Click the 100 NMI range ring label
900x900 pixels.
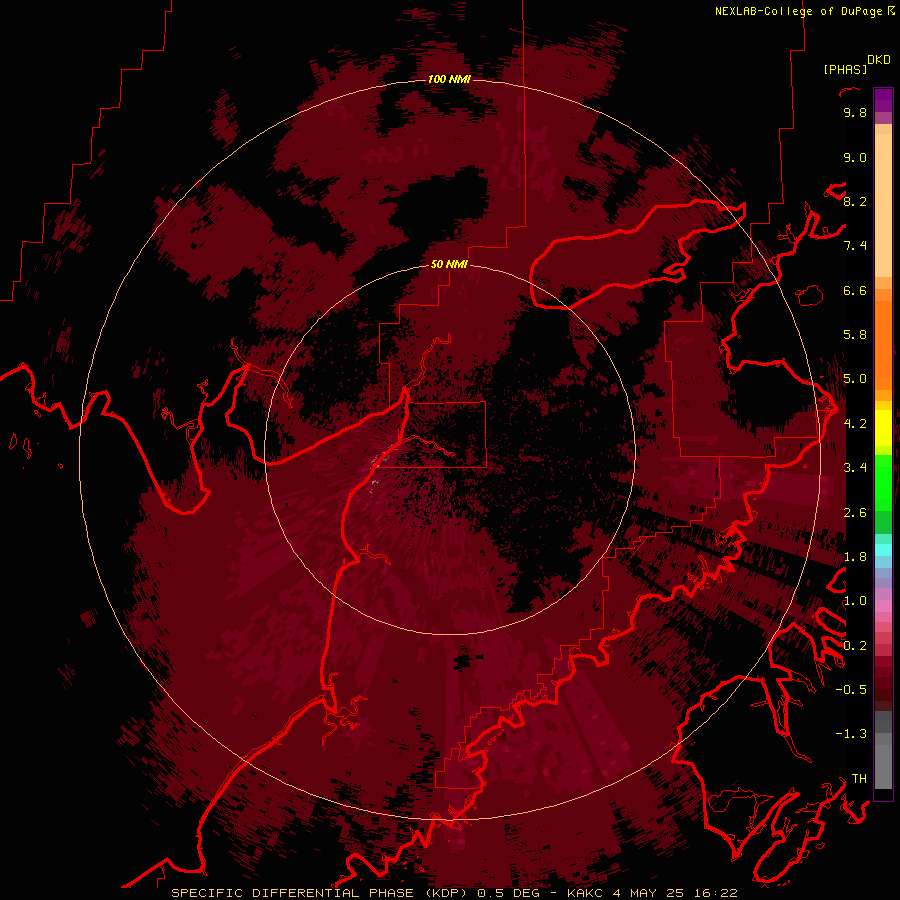449,79
